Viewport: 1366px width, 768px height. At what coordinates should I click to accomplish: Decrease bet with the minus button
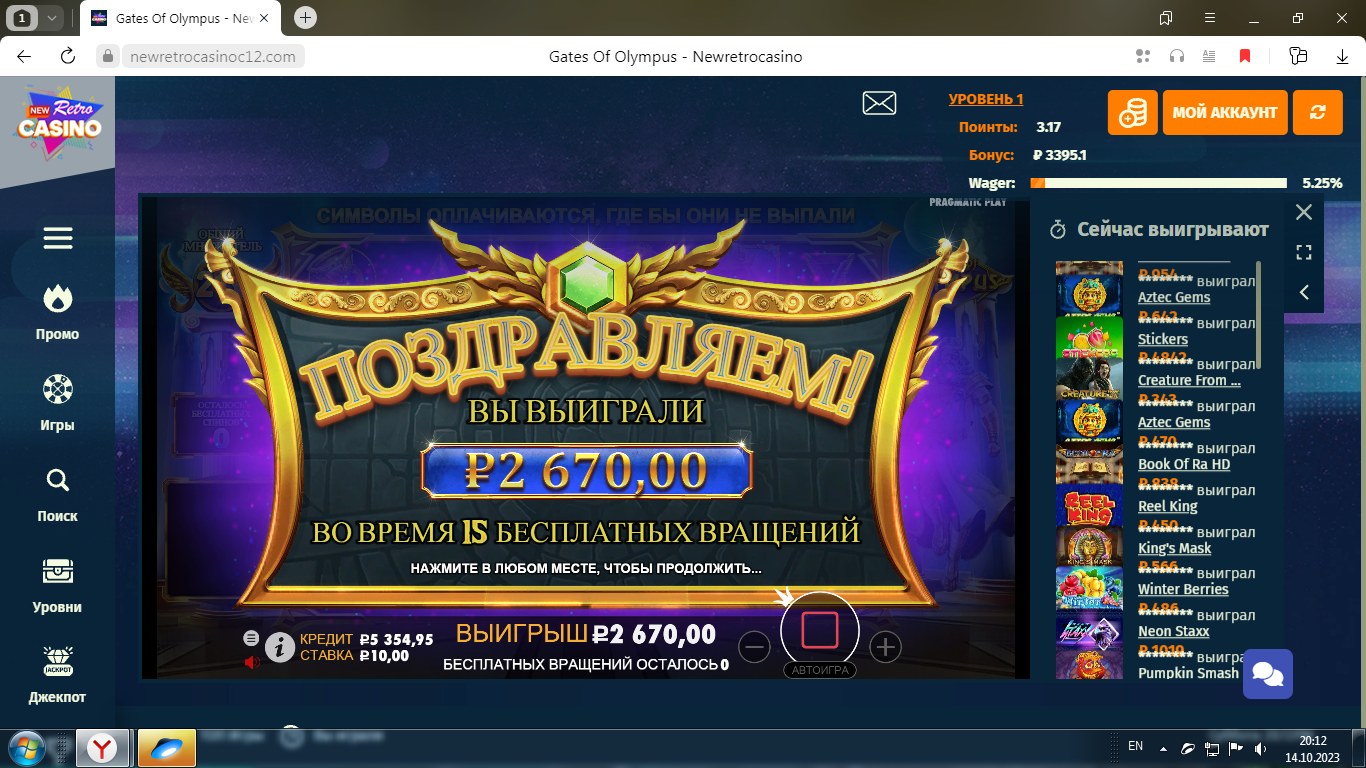(x=755, y=648)
